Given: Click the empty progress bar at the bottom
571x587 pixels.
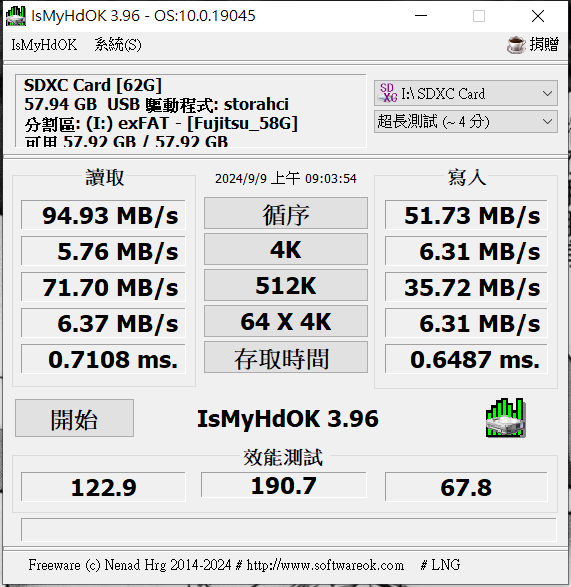Looking at the screenshot, I should click(x=288, y=529).
